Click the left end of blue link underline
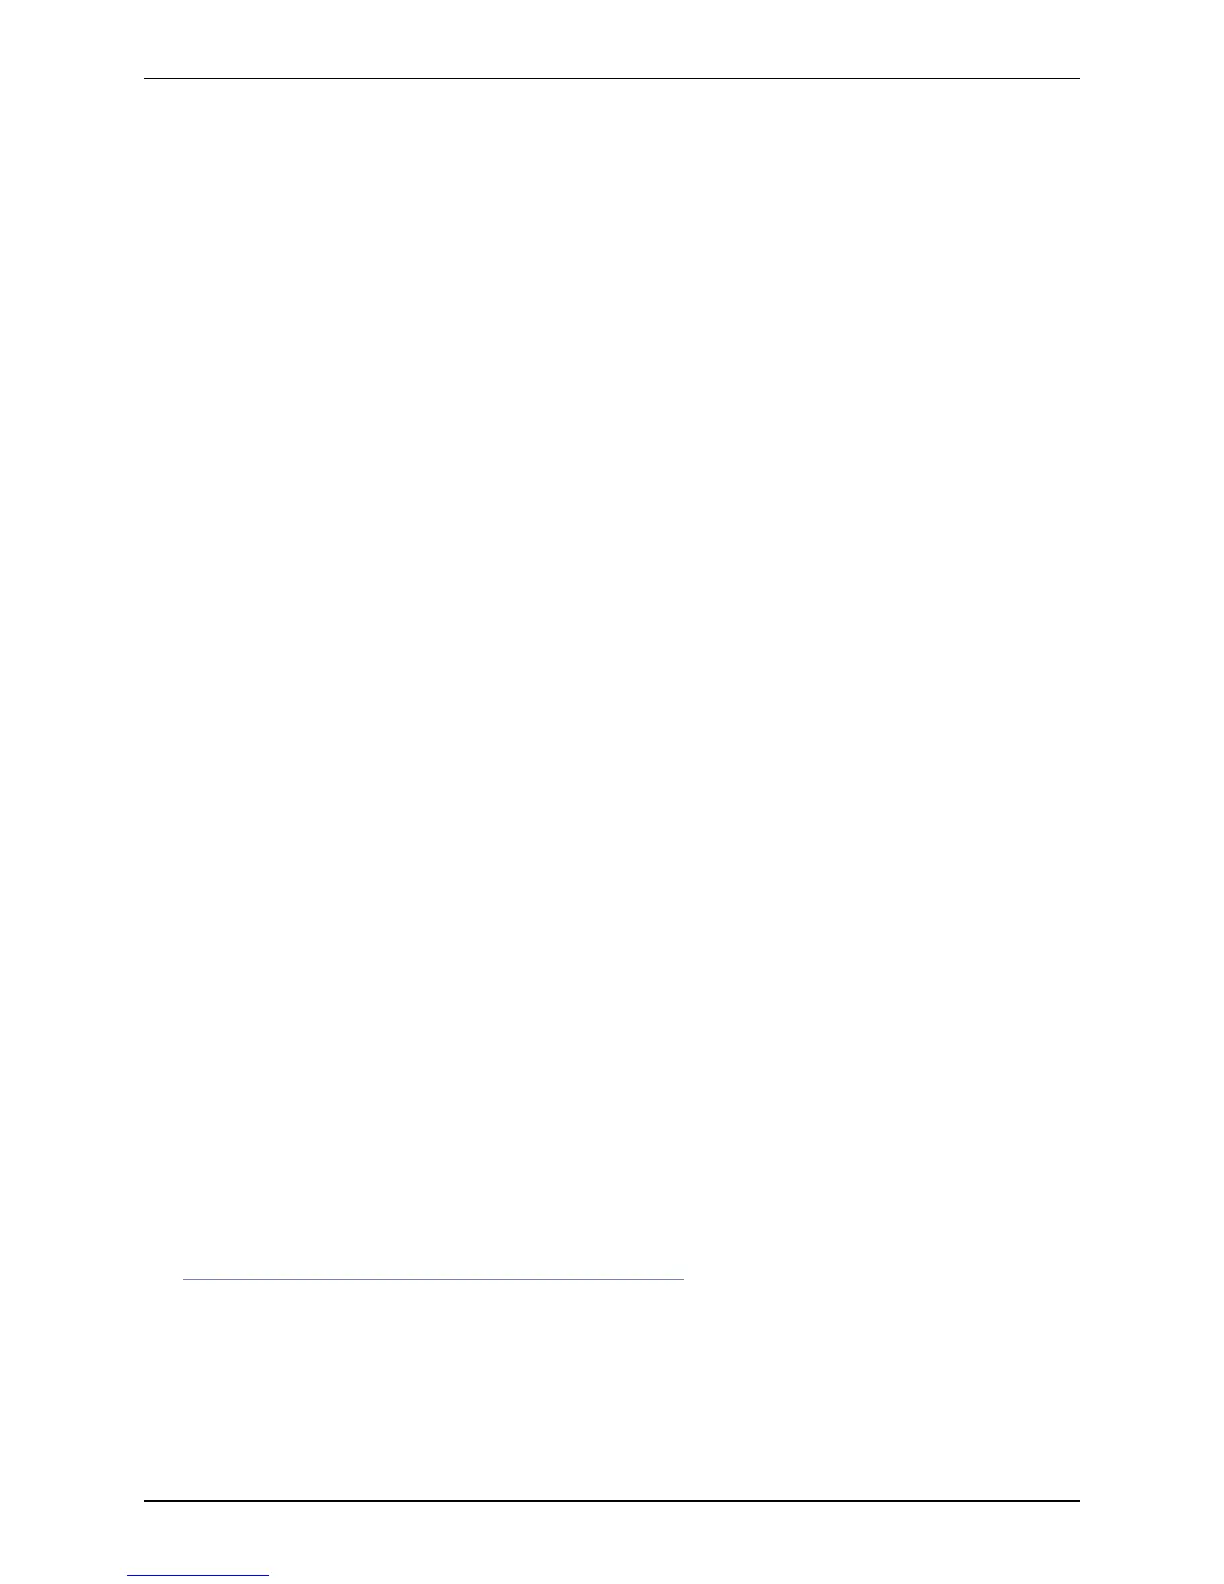 pos(130,1575)
